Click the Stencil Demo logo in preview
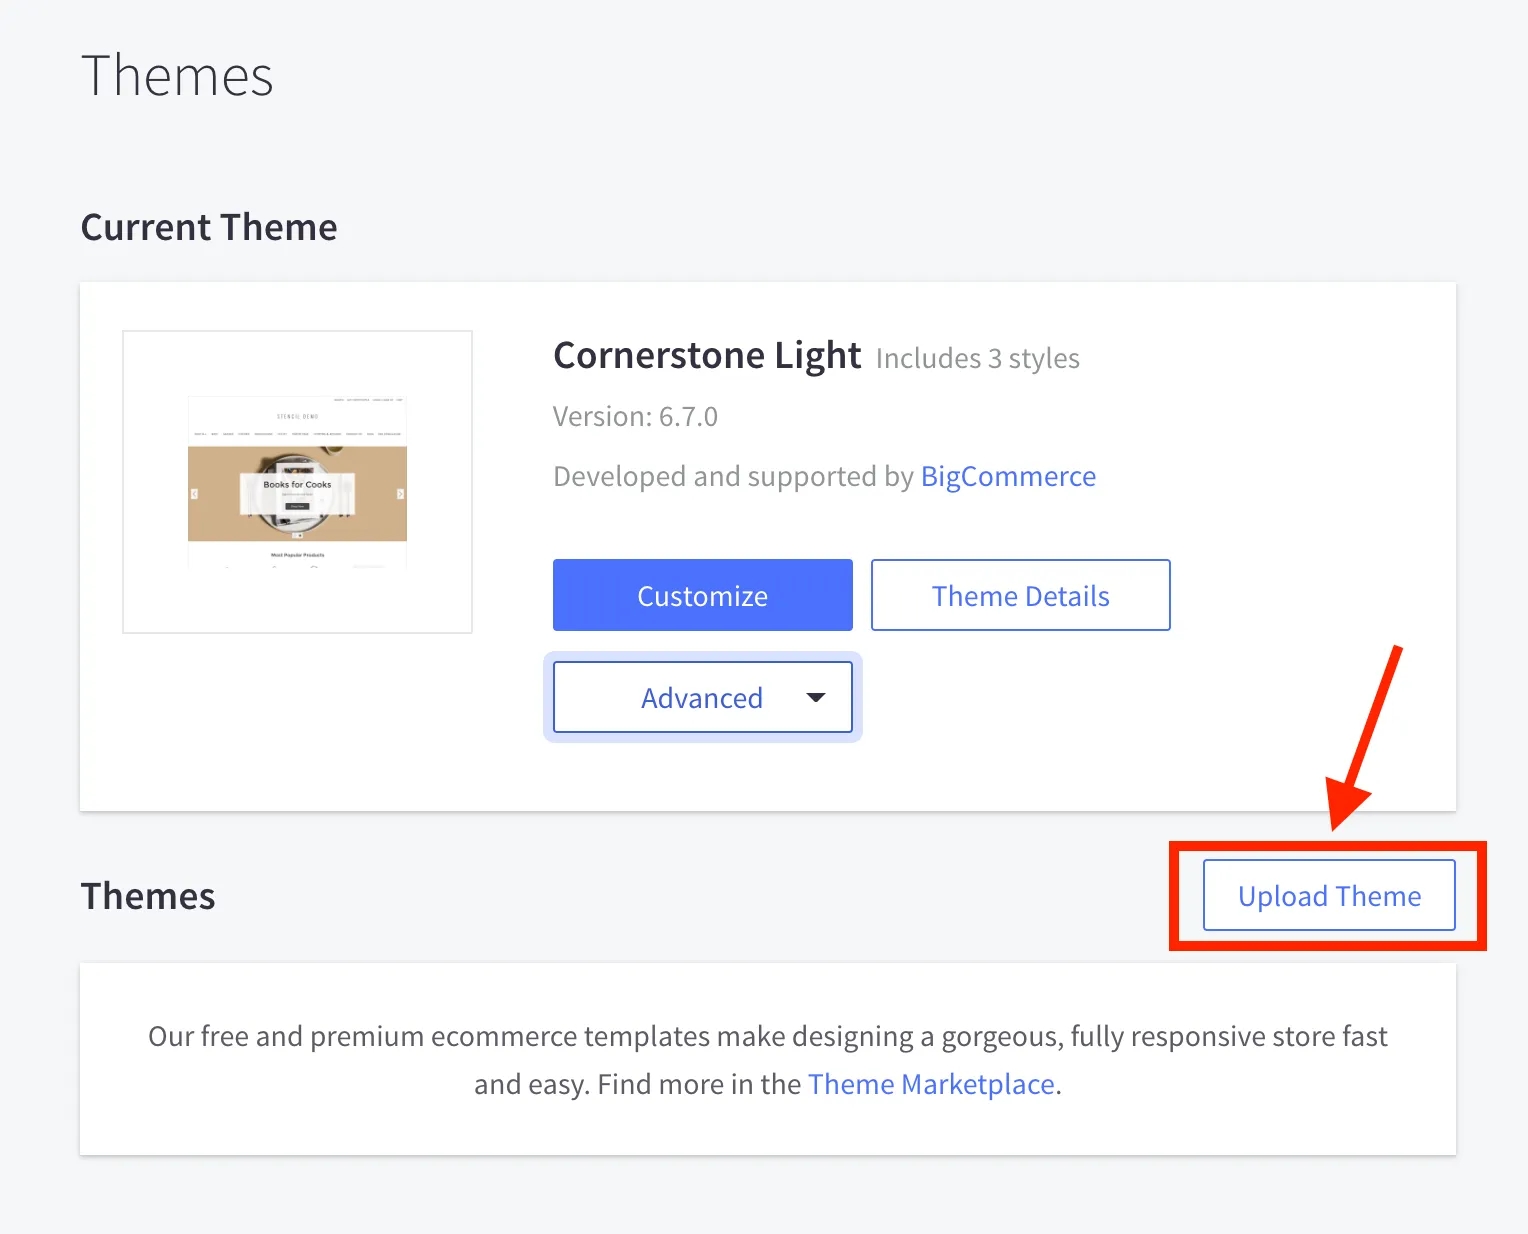 [297, 416]
